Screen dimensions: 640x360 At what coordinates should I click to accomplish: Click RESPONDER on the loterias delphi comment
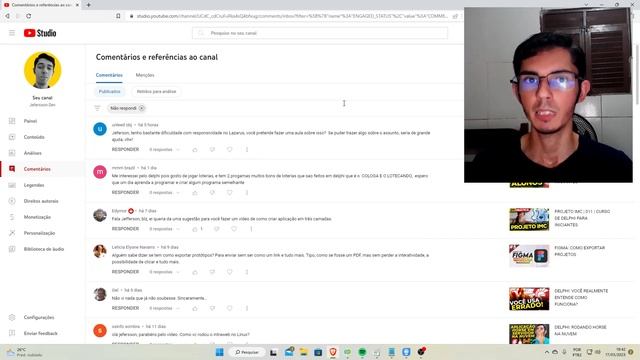[125, 192]
